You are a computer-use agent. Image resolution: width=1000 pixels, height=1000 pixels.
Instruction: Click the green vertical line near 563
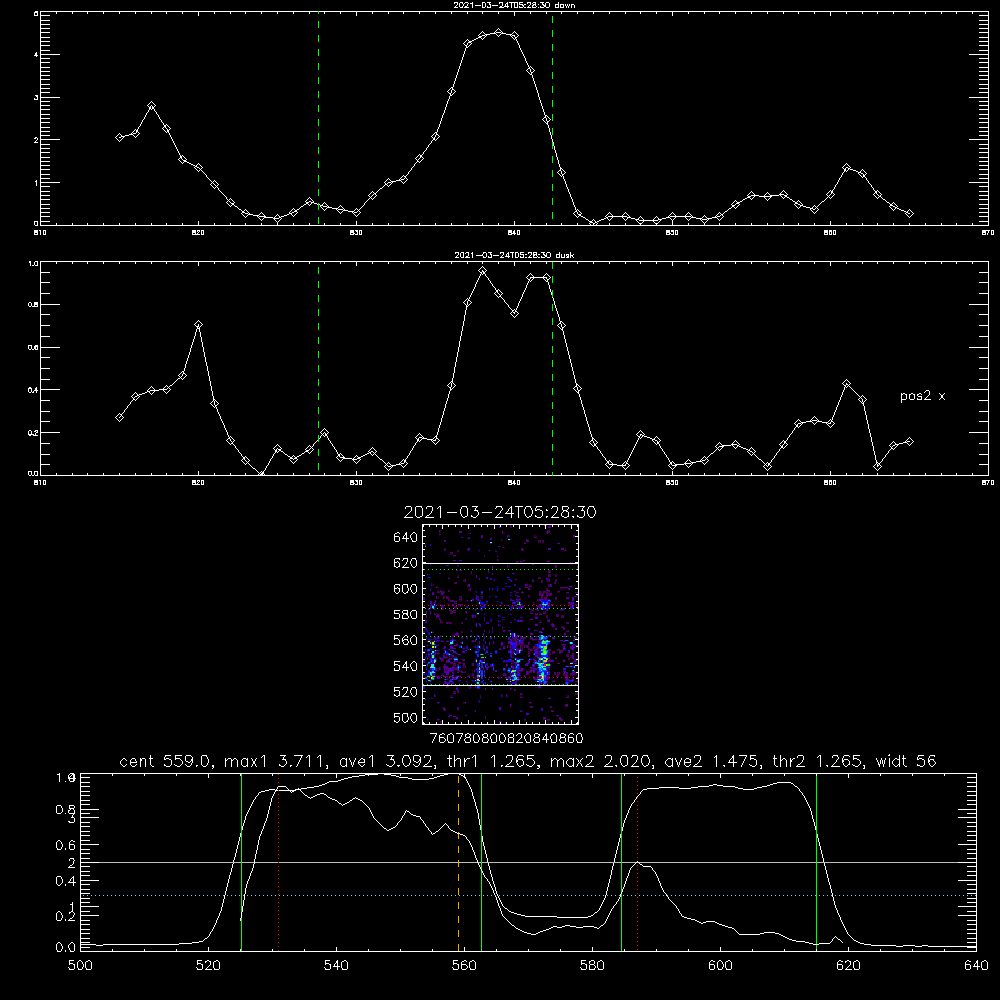tap(482, 862)
